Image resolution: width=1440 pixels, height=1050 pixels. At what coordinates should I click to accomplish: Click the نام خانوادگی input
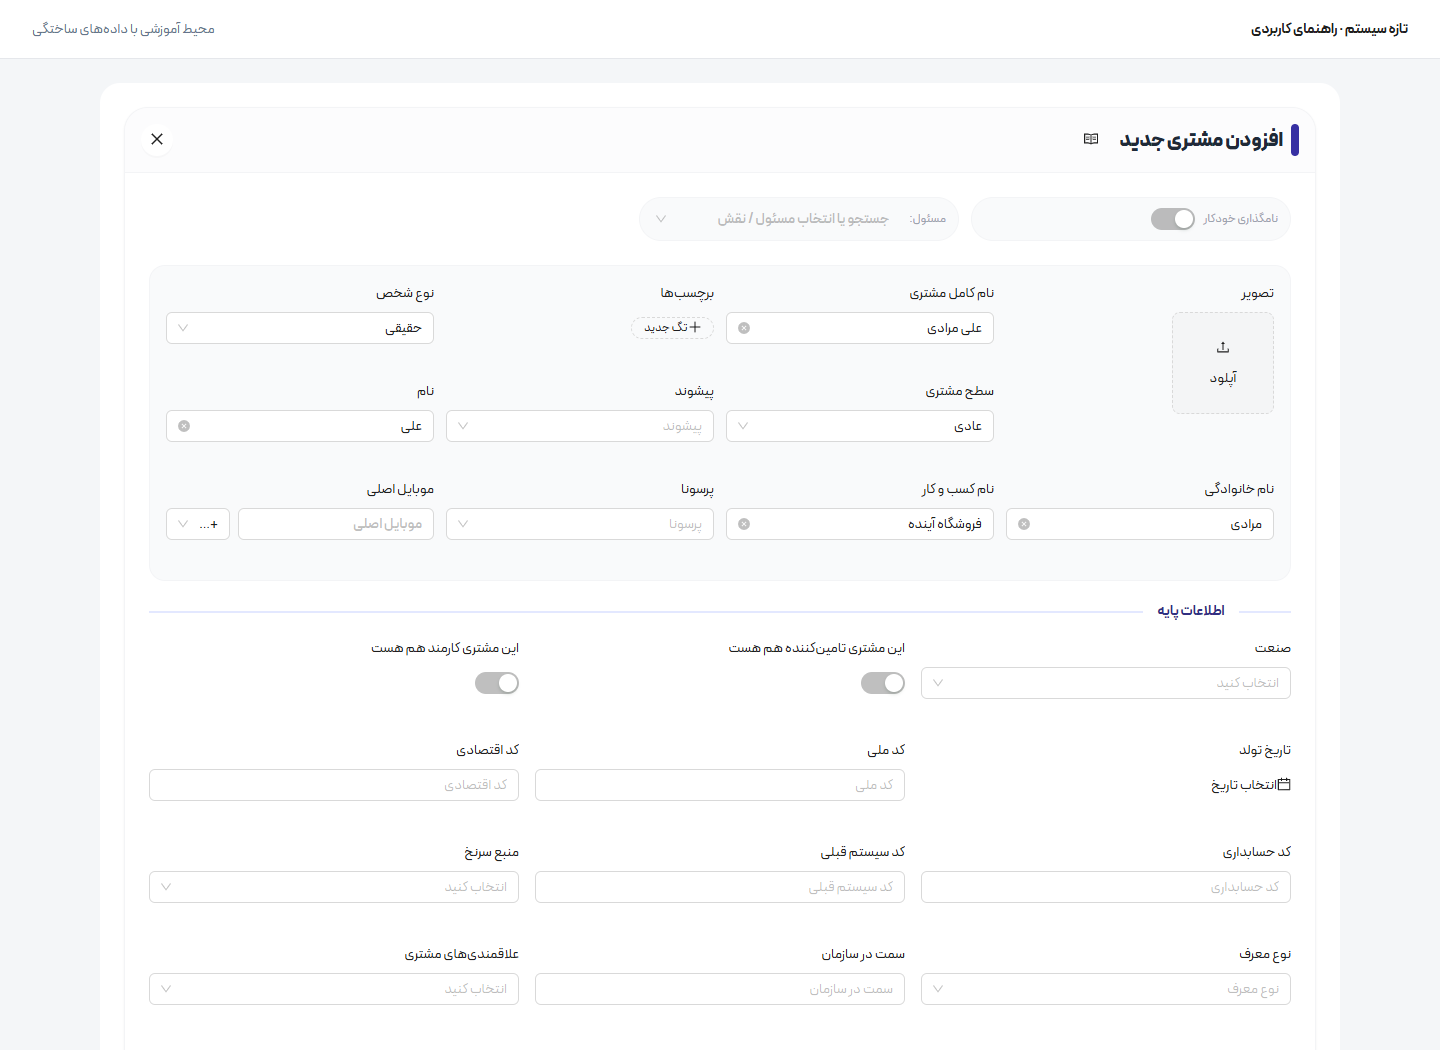coord(1140,524)
